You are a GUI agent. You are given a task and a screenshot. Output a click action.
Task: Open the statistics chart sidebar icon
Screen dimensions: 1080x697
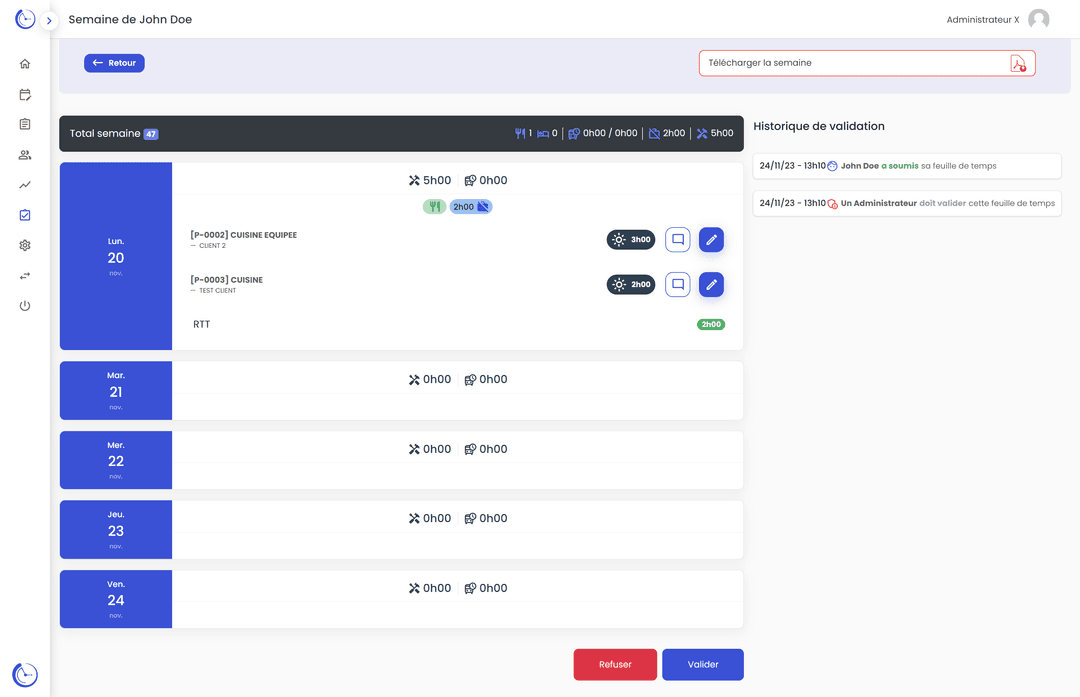point(25,185)
